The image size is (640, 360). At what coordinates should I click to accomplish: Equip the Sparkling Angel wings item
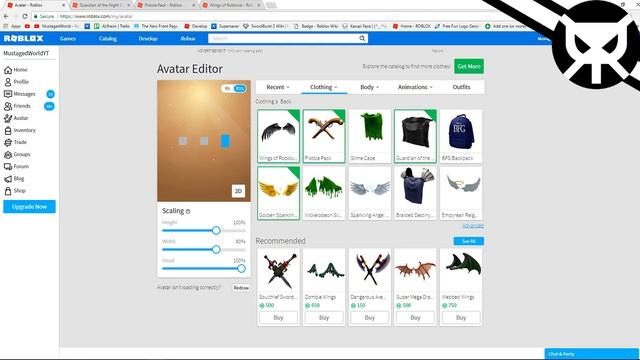click(370, 193)
